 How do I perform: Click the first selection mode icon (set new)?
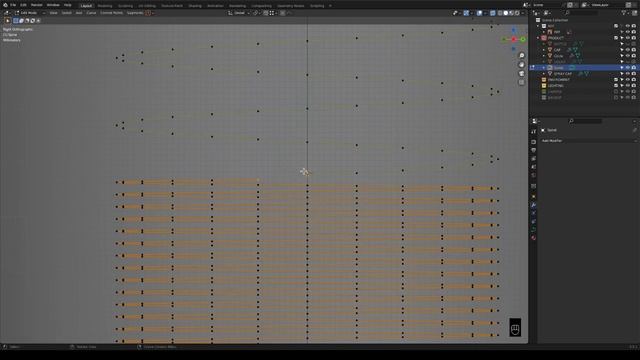pyautogui.click(x=16, y=20)
